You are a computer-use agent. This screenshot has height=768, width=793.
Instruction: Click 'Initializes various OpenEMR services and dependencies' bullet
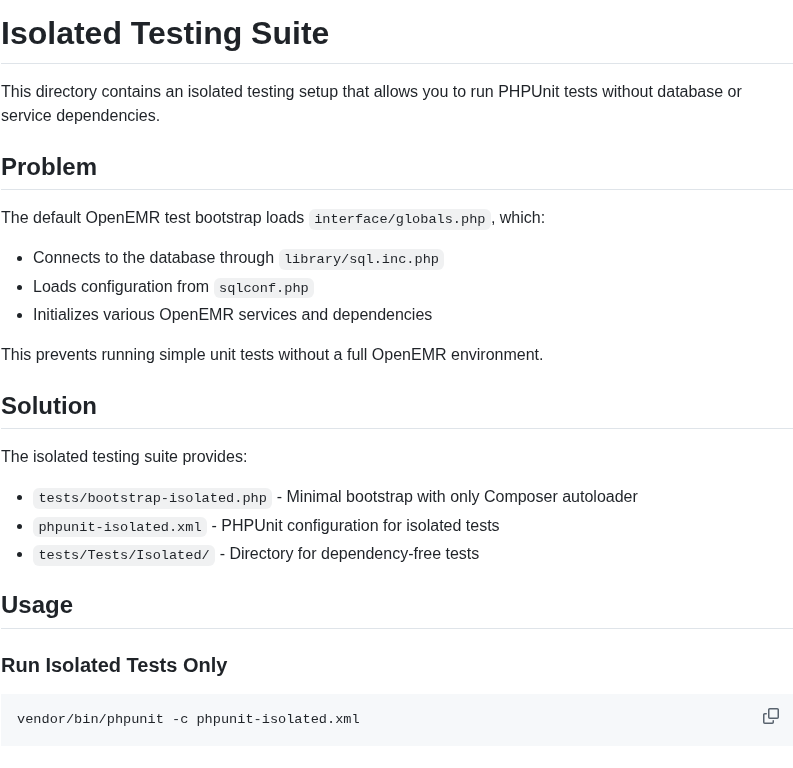pyautogui.click(x=233, y=314)
